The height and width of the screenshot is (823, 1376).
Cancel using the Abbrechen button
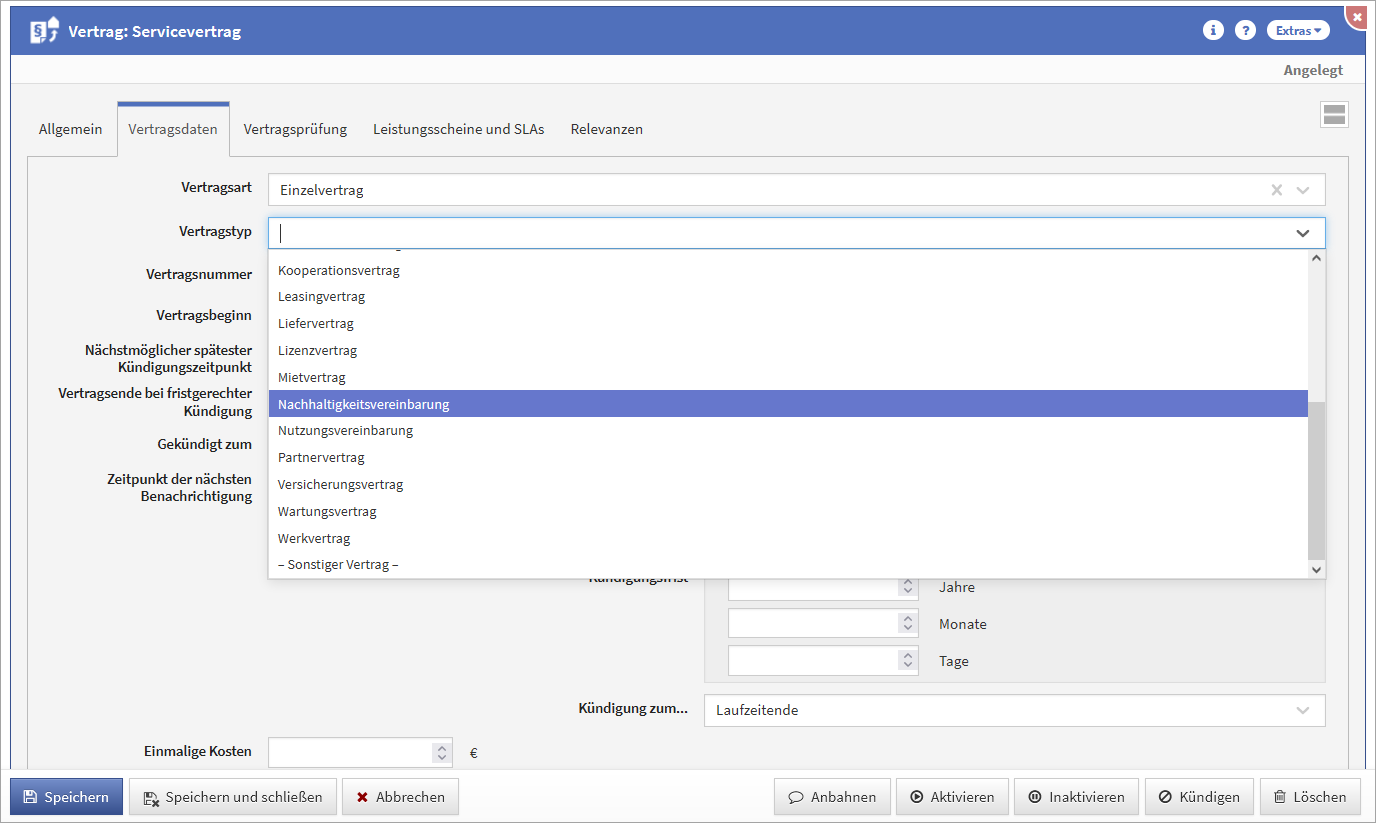[400, 797]
